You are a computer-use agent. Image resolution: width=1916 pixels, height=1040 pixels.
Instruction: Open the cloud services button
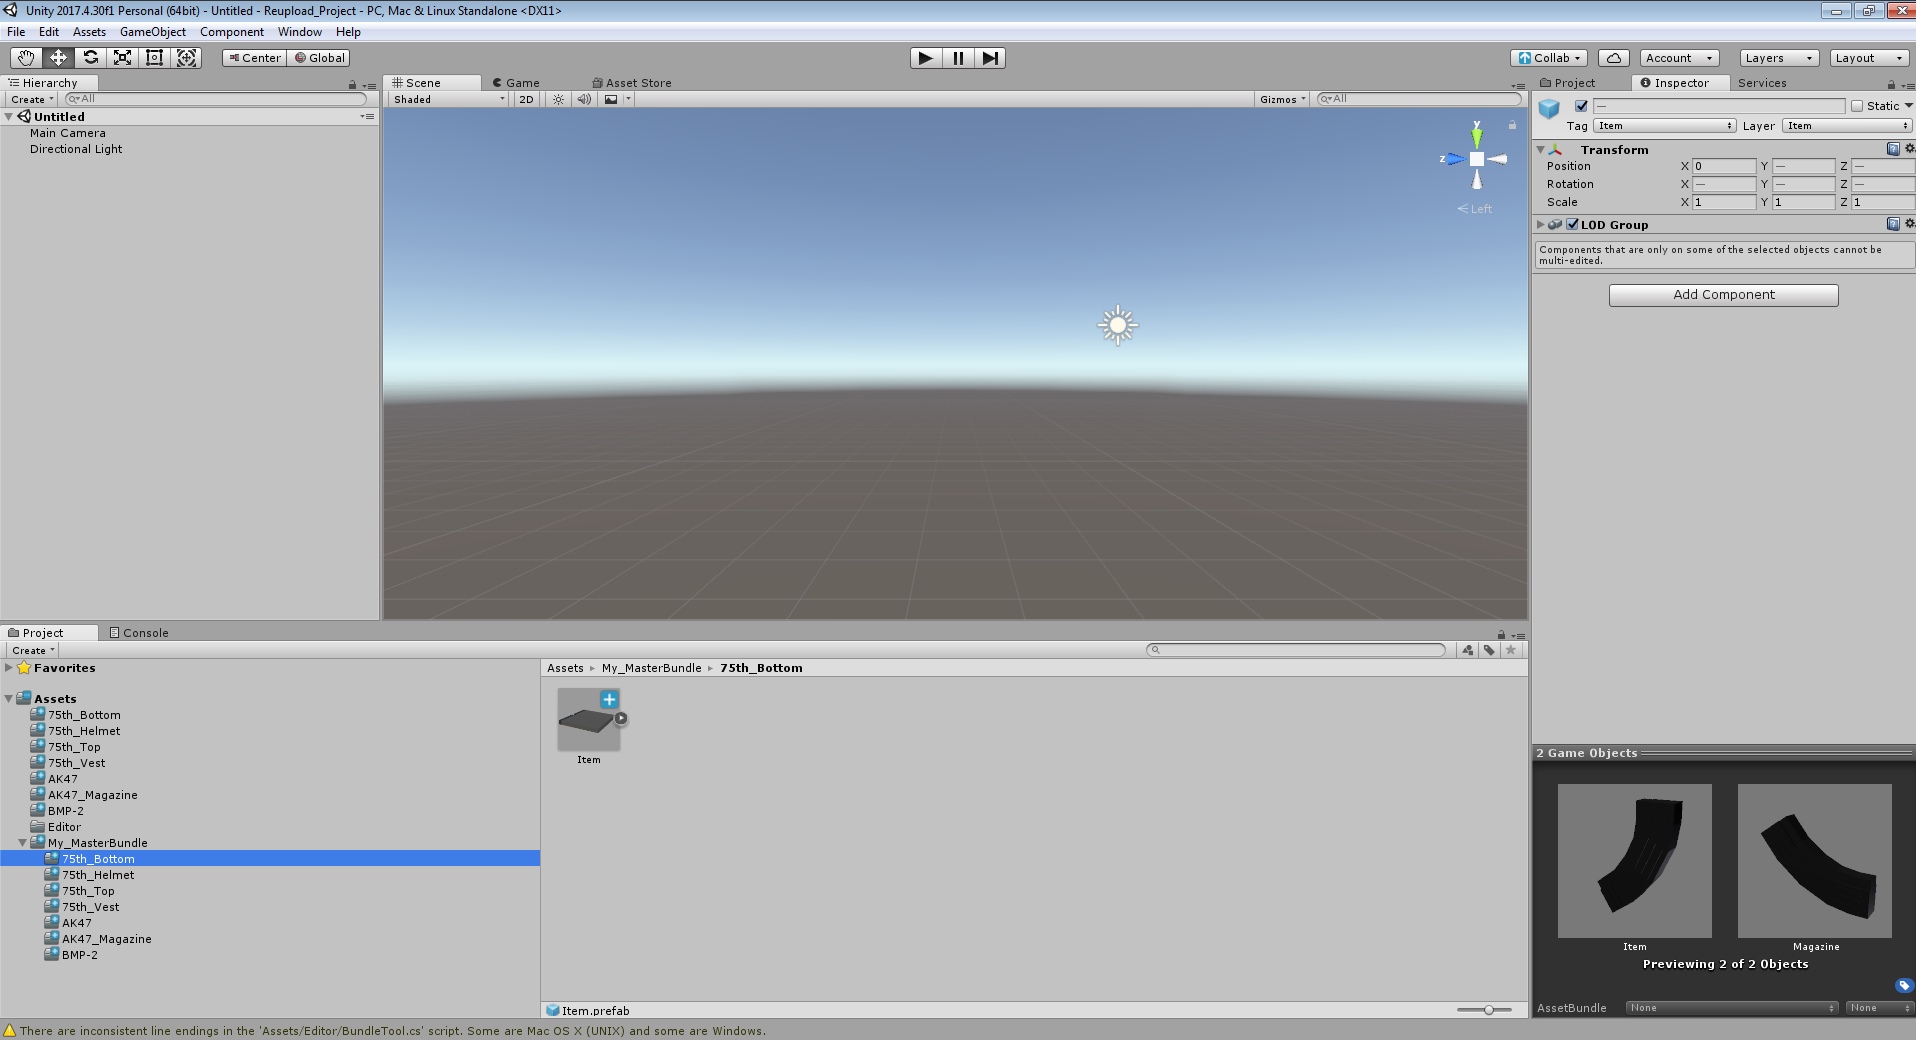1614,58
